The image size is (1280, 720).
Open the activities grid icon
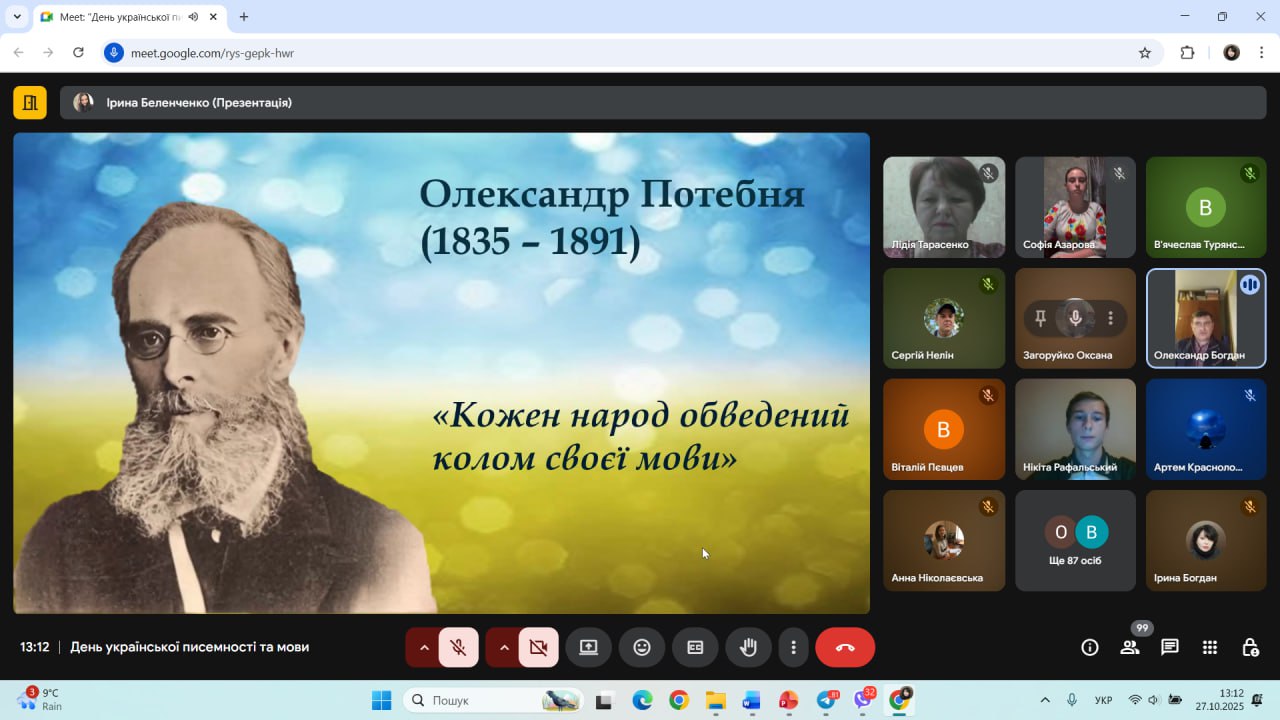[1210, 647]
